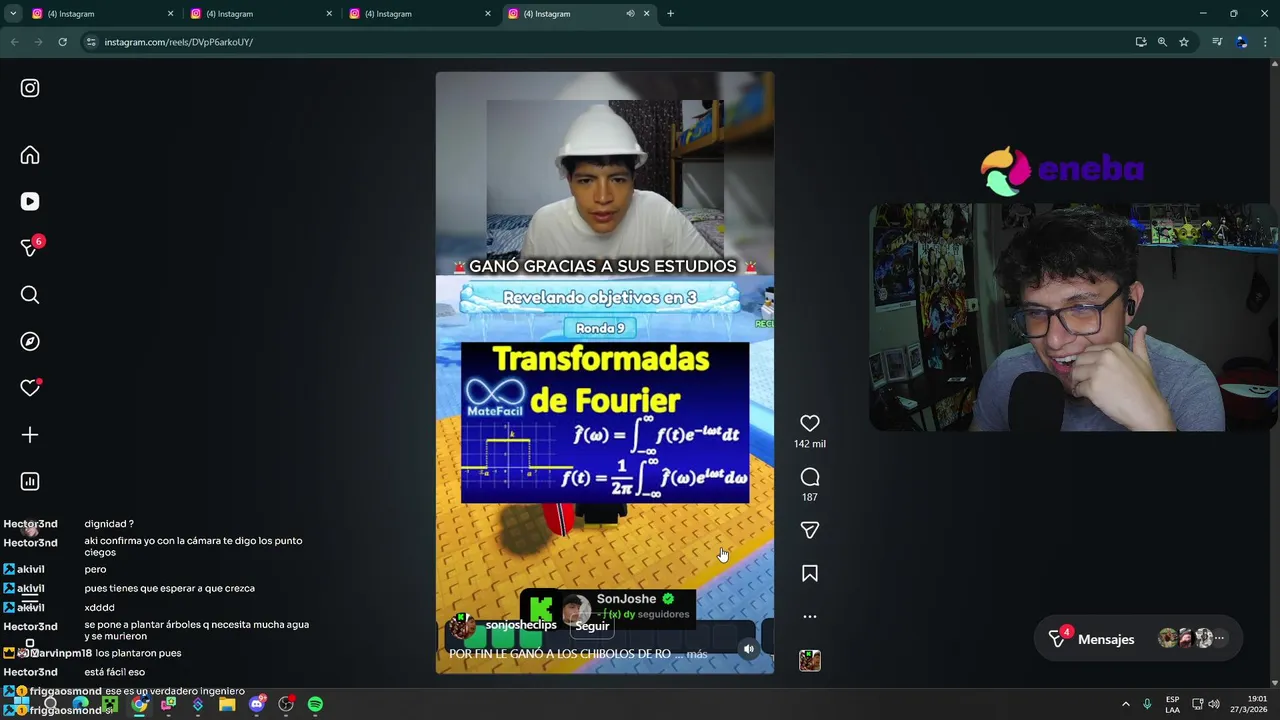The width and height of the screenshot is (1280, 720).
Task: Open the Chrome three-dot menu
Action: pos(1266,42)
